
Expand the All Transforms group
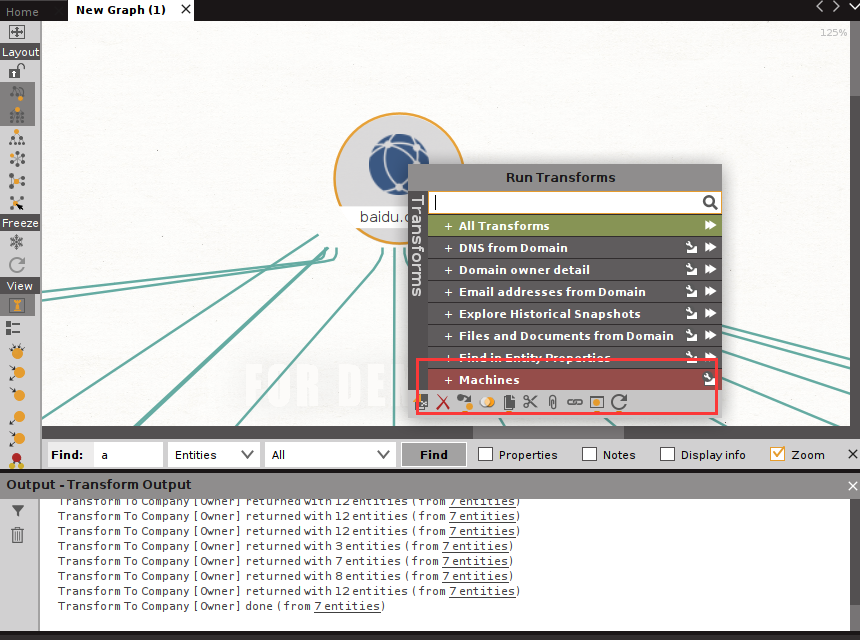click(448, 226)
